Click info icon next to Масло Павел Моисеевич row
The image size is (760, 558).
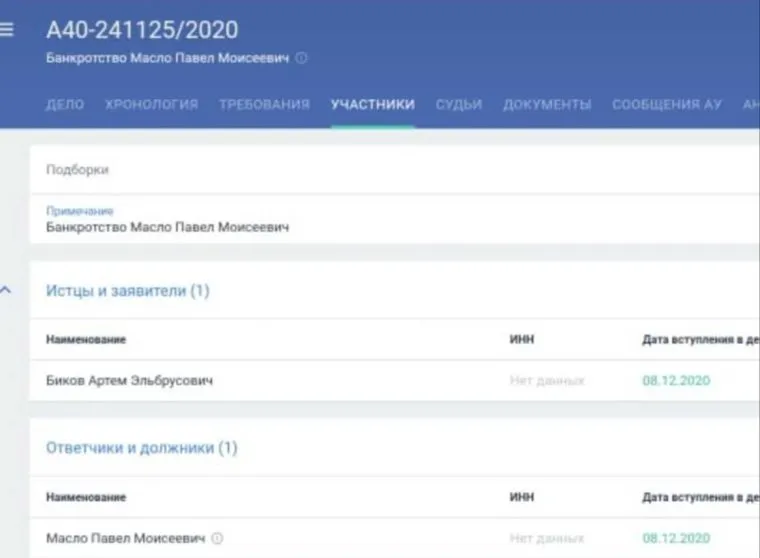click(x=217, y=538)
